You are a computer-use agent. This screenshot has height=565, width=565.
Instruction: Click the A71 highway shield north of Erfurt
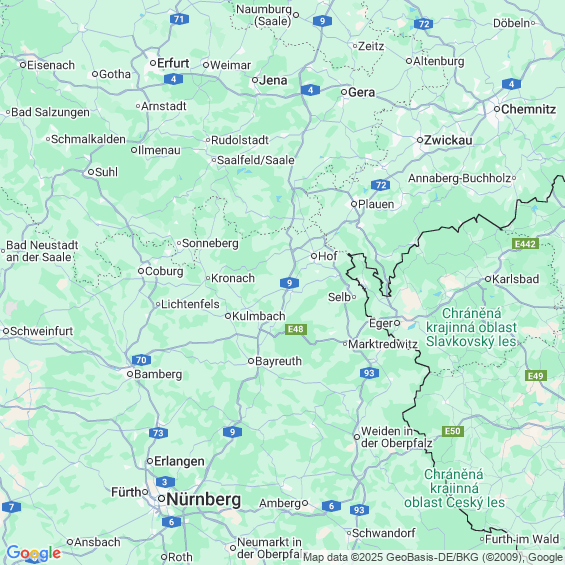[179, 19]
